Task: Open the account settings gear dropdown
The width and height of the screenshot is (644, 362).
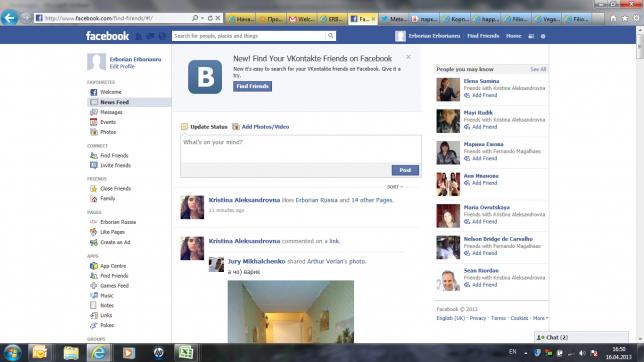Action: pyautogui.click(x=543, y=36)
